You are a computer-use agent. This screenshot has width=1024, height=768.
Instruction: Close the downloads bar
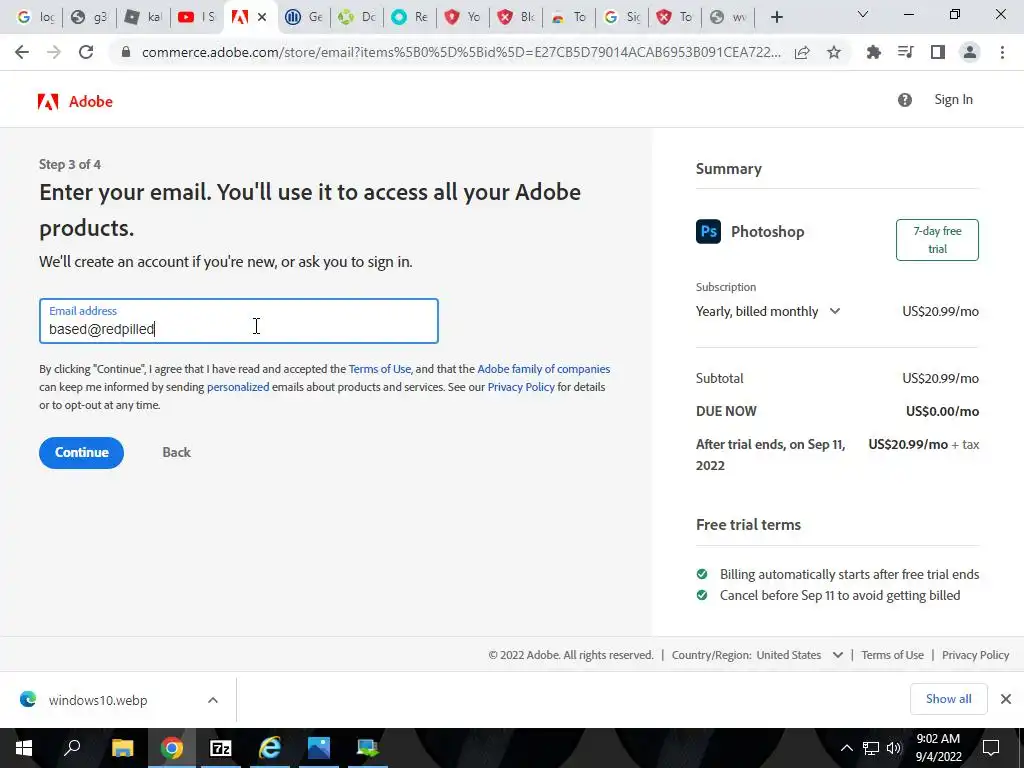[x=1006, y=699]
